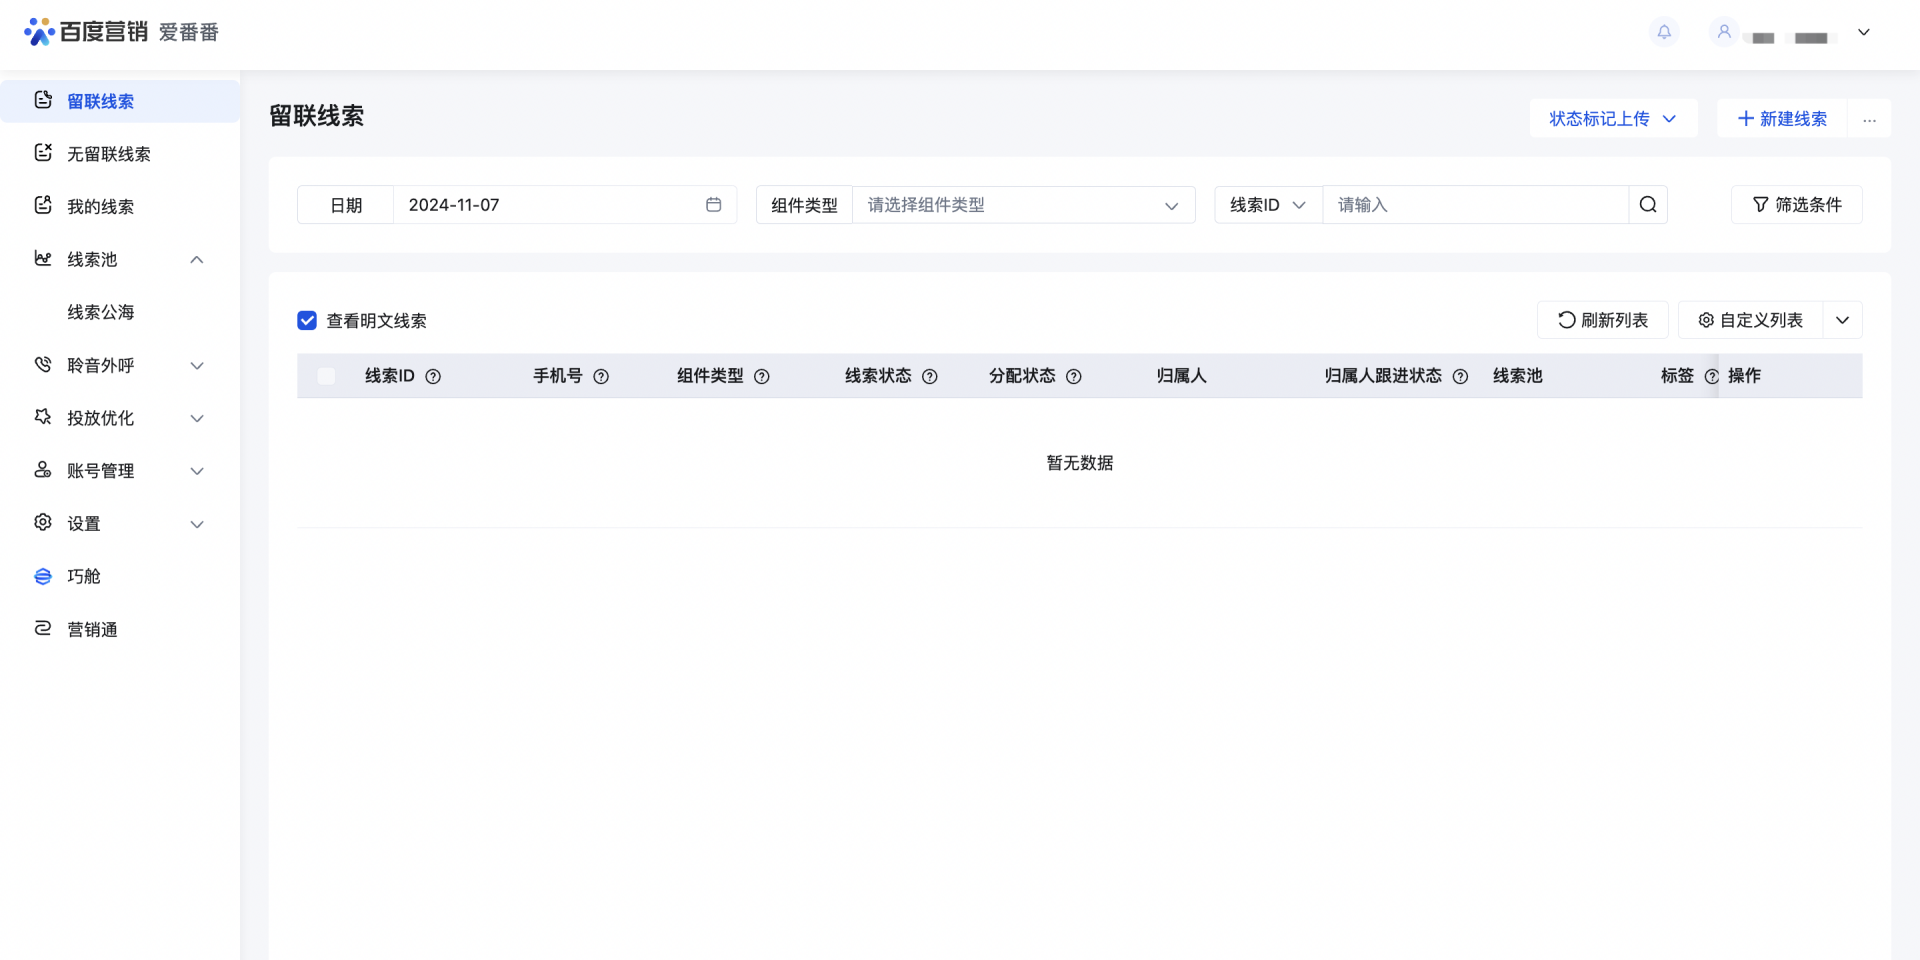
Task: Focus the 请输入 search input field
Action: (1476, 205)
